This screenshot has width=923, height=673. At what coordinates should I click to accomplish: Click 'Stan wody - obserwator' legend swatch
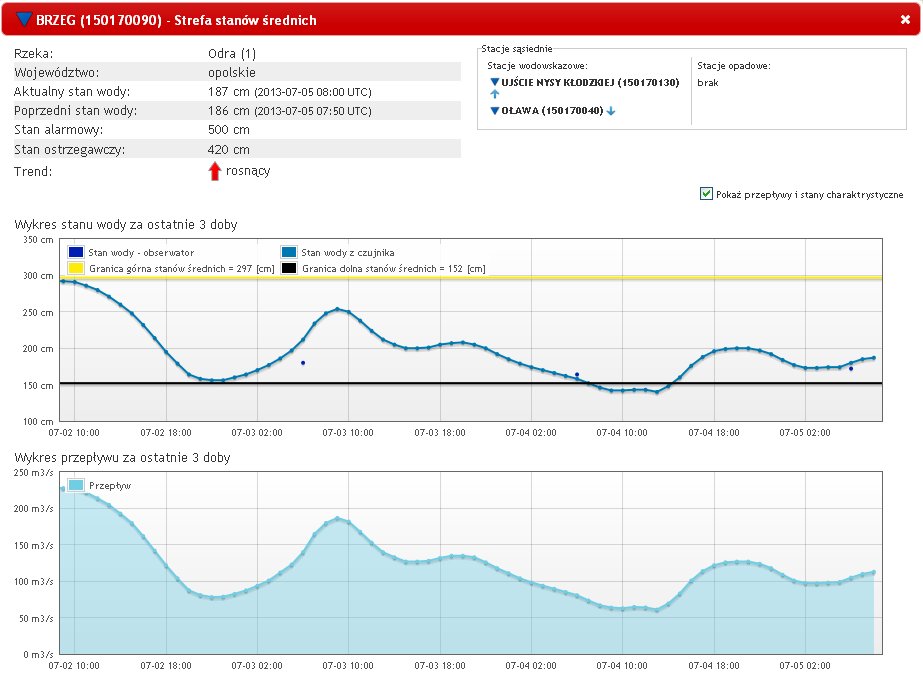point(76,253)
